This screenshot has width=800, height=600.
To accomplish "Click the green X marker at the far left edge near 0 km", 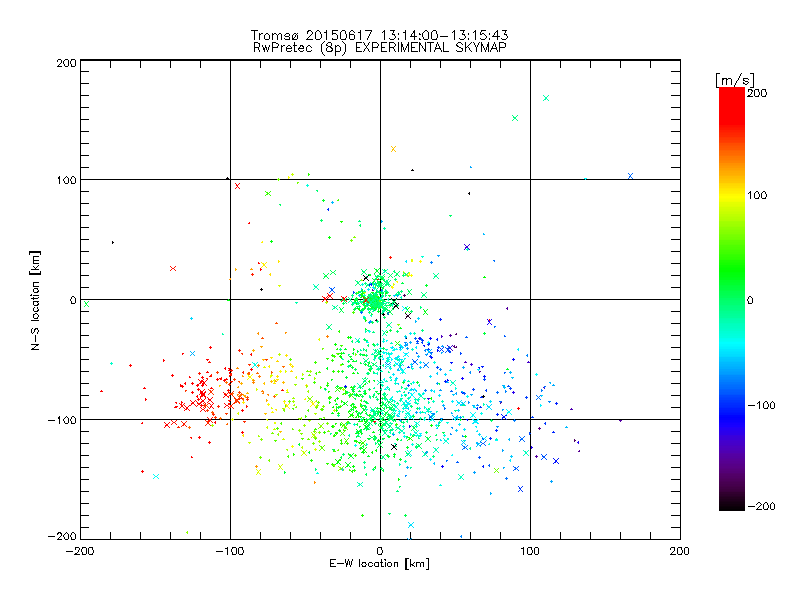I will (86, 304).
